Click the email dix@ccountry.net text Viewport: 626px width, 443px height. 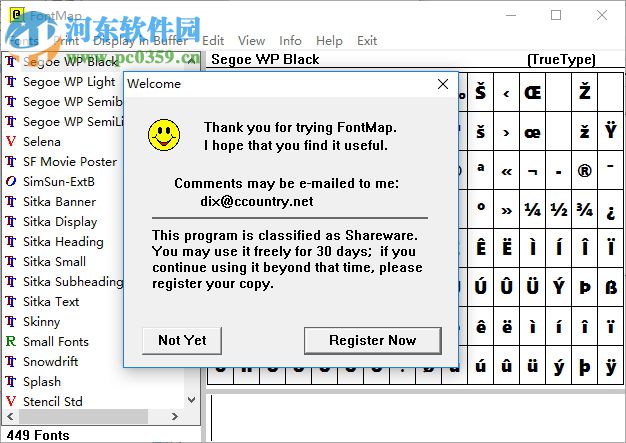(x=257, y=201)
